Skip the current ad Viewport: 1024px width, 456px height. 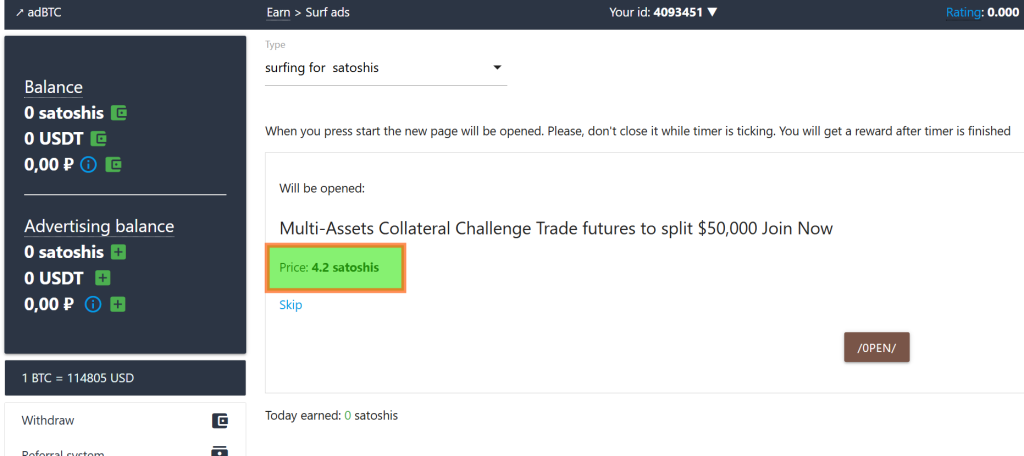291,305
